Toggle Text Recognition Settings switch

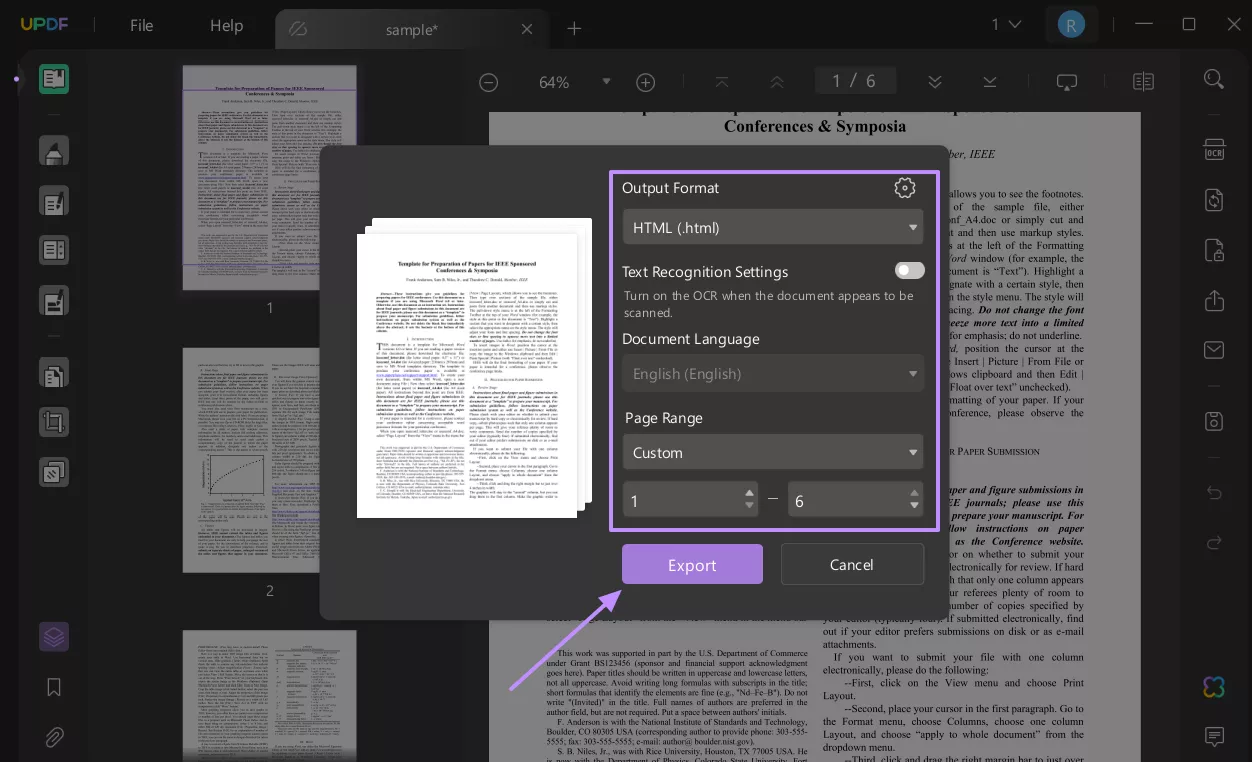point(909,271)
